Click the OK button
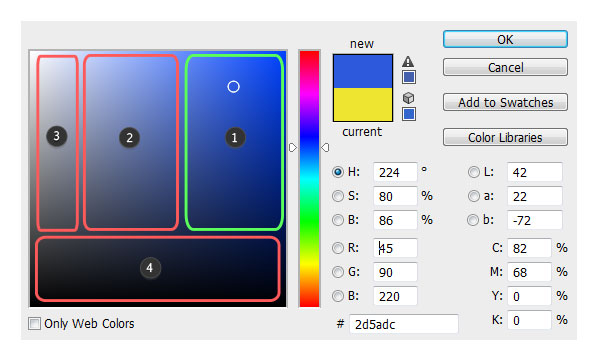The image size is (600, 362). click(x=505, y=39)
